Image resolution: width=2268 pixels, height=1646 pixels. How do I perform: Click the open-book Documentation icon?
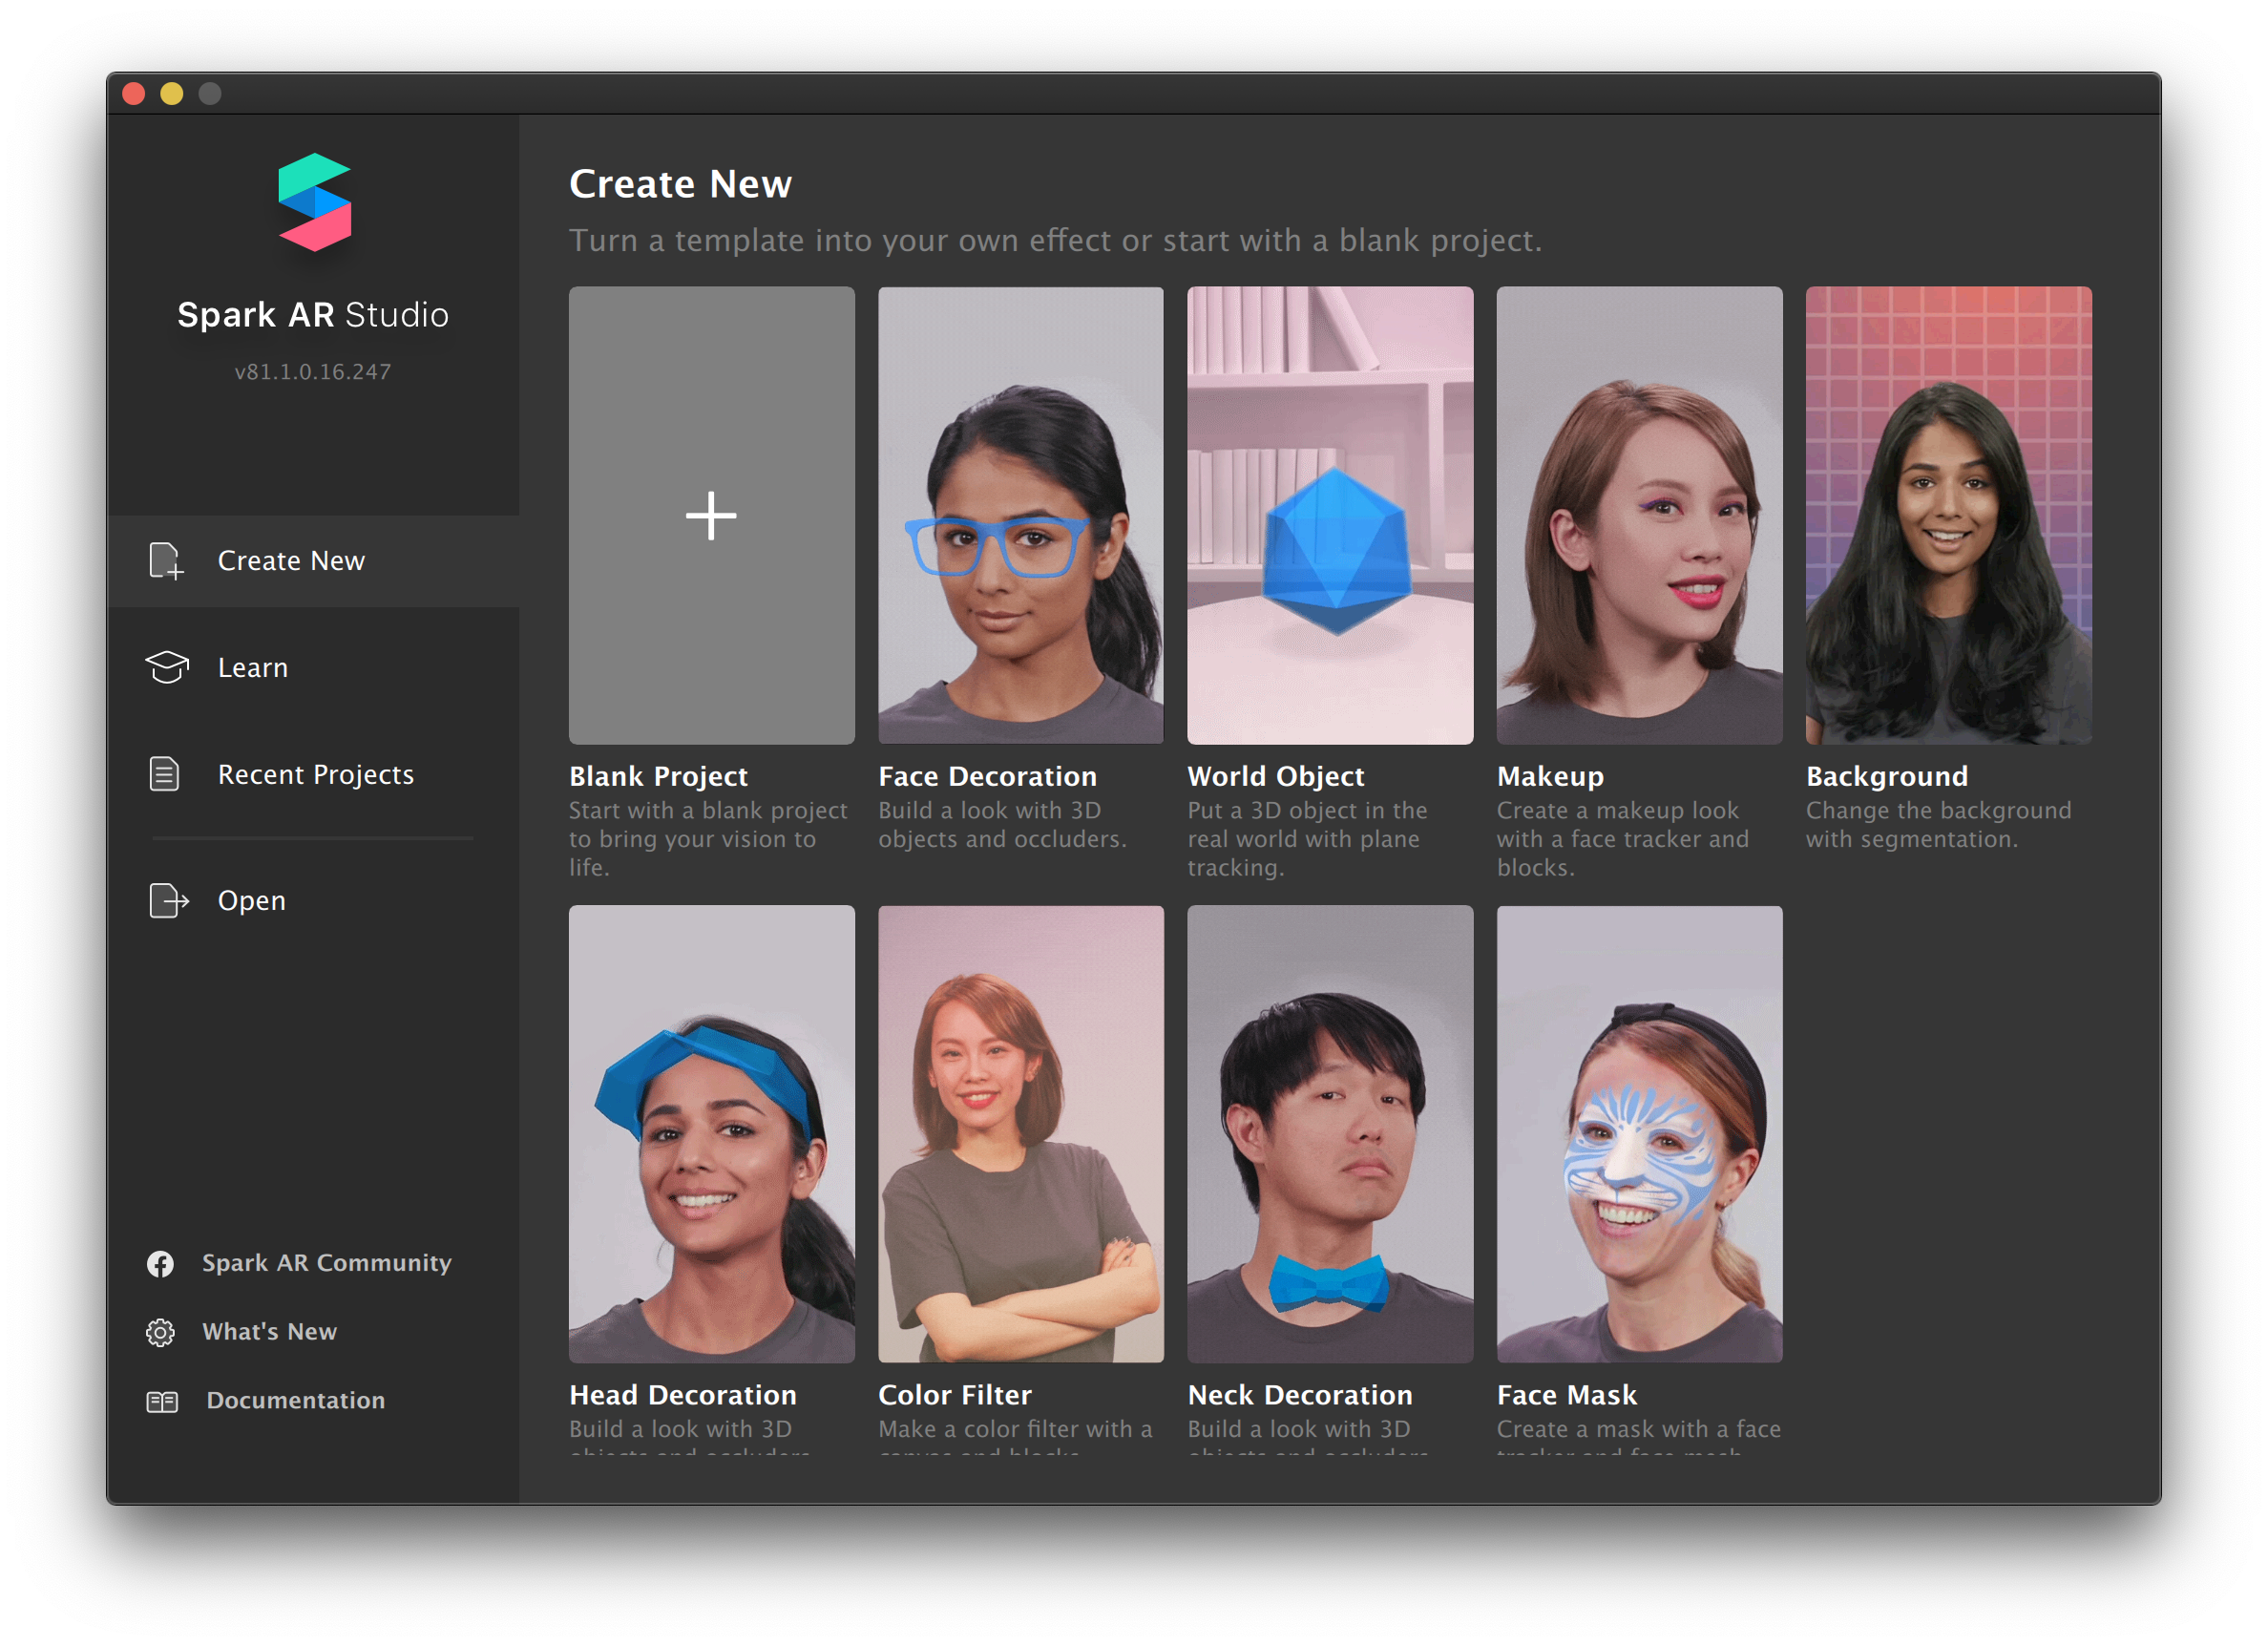162,1401
